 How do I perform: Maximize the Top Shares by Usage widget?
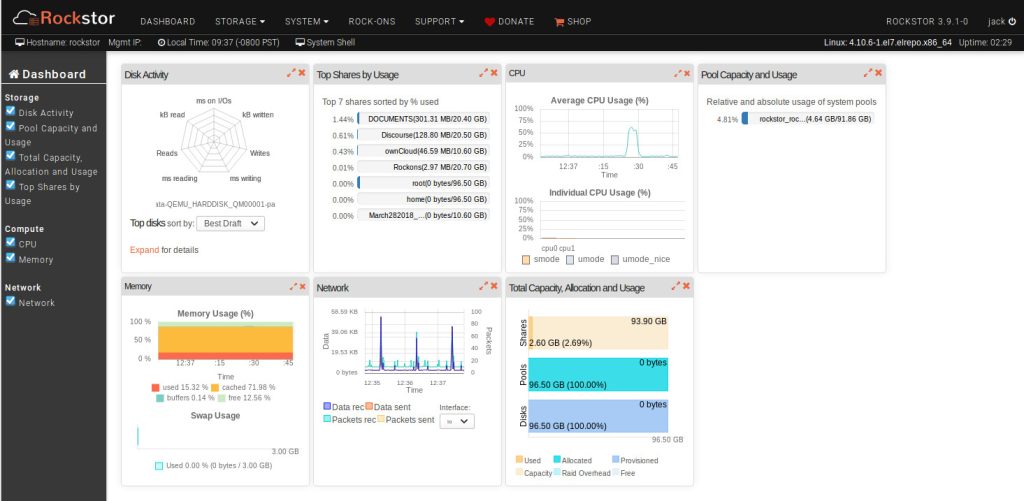483,73
